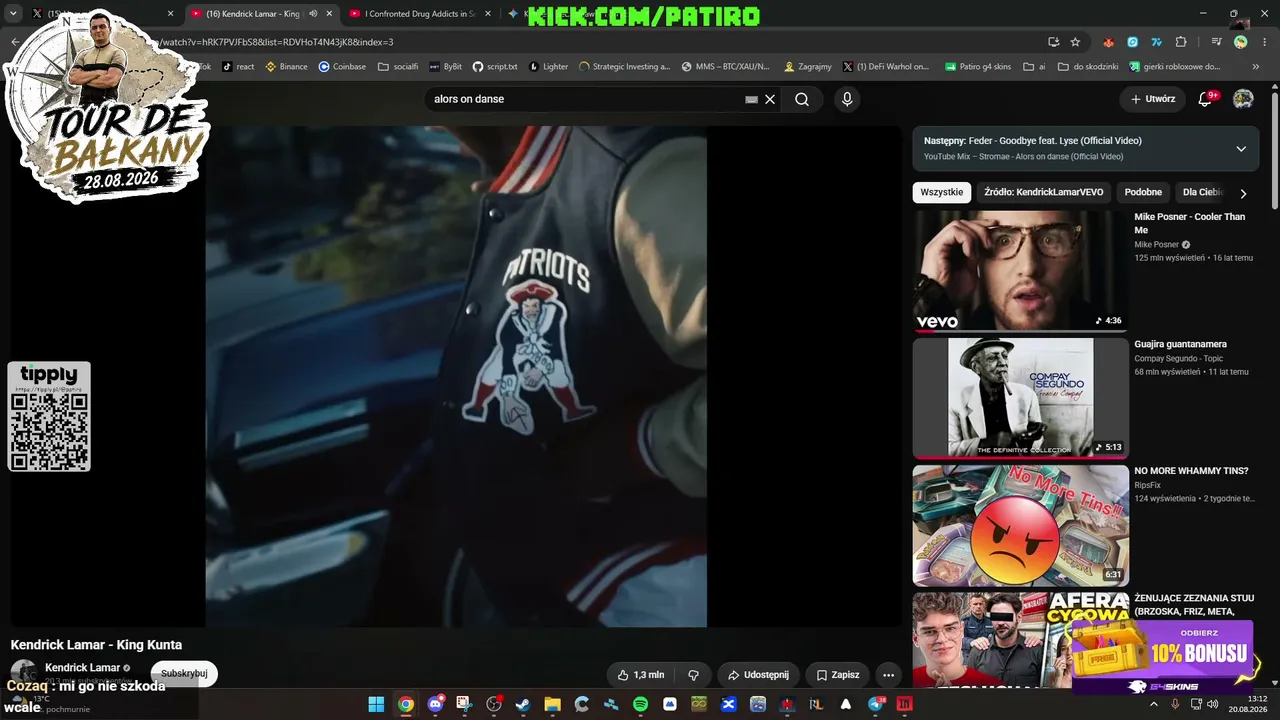Open the script.txt GitHub bookmark
The height and width of the screenshot is (720, 1280).
(x=495, y=67)
